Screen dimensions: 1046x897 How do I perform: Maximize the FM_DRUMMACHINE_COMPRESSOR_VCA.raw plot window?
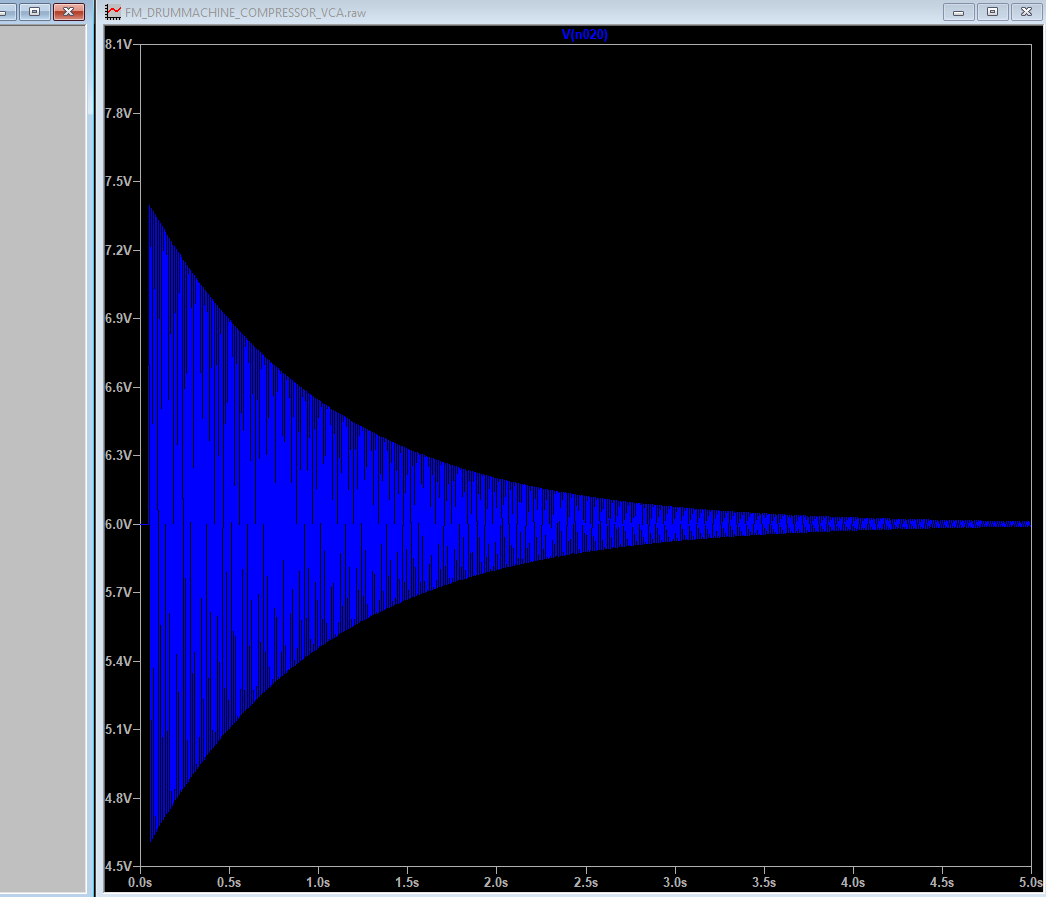[992, 12]
